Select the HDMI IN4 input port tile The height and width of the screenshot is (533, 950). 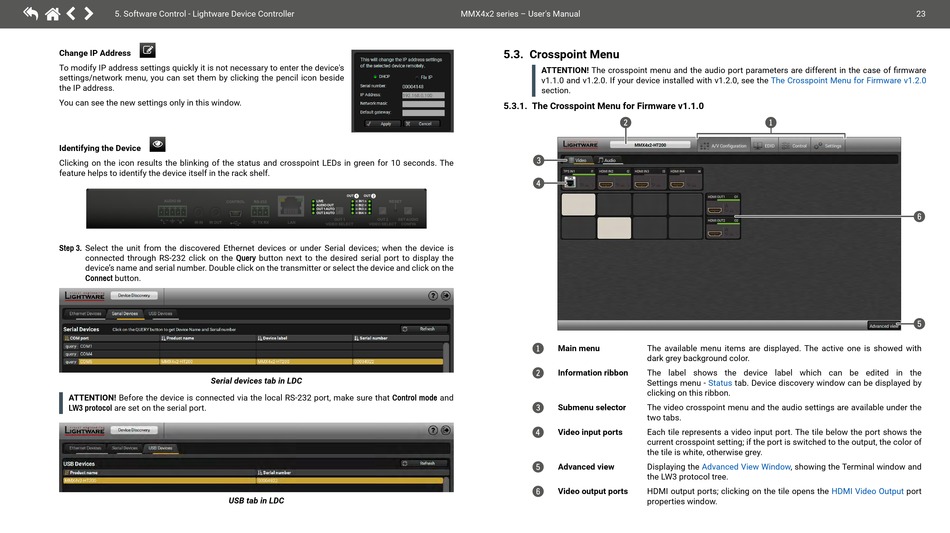click(685, 179)
